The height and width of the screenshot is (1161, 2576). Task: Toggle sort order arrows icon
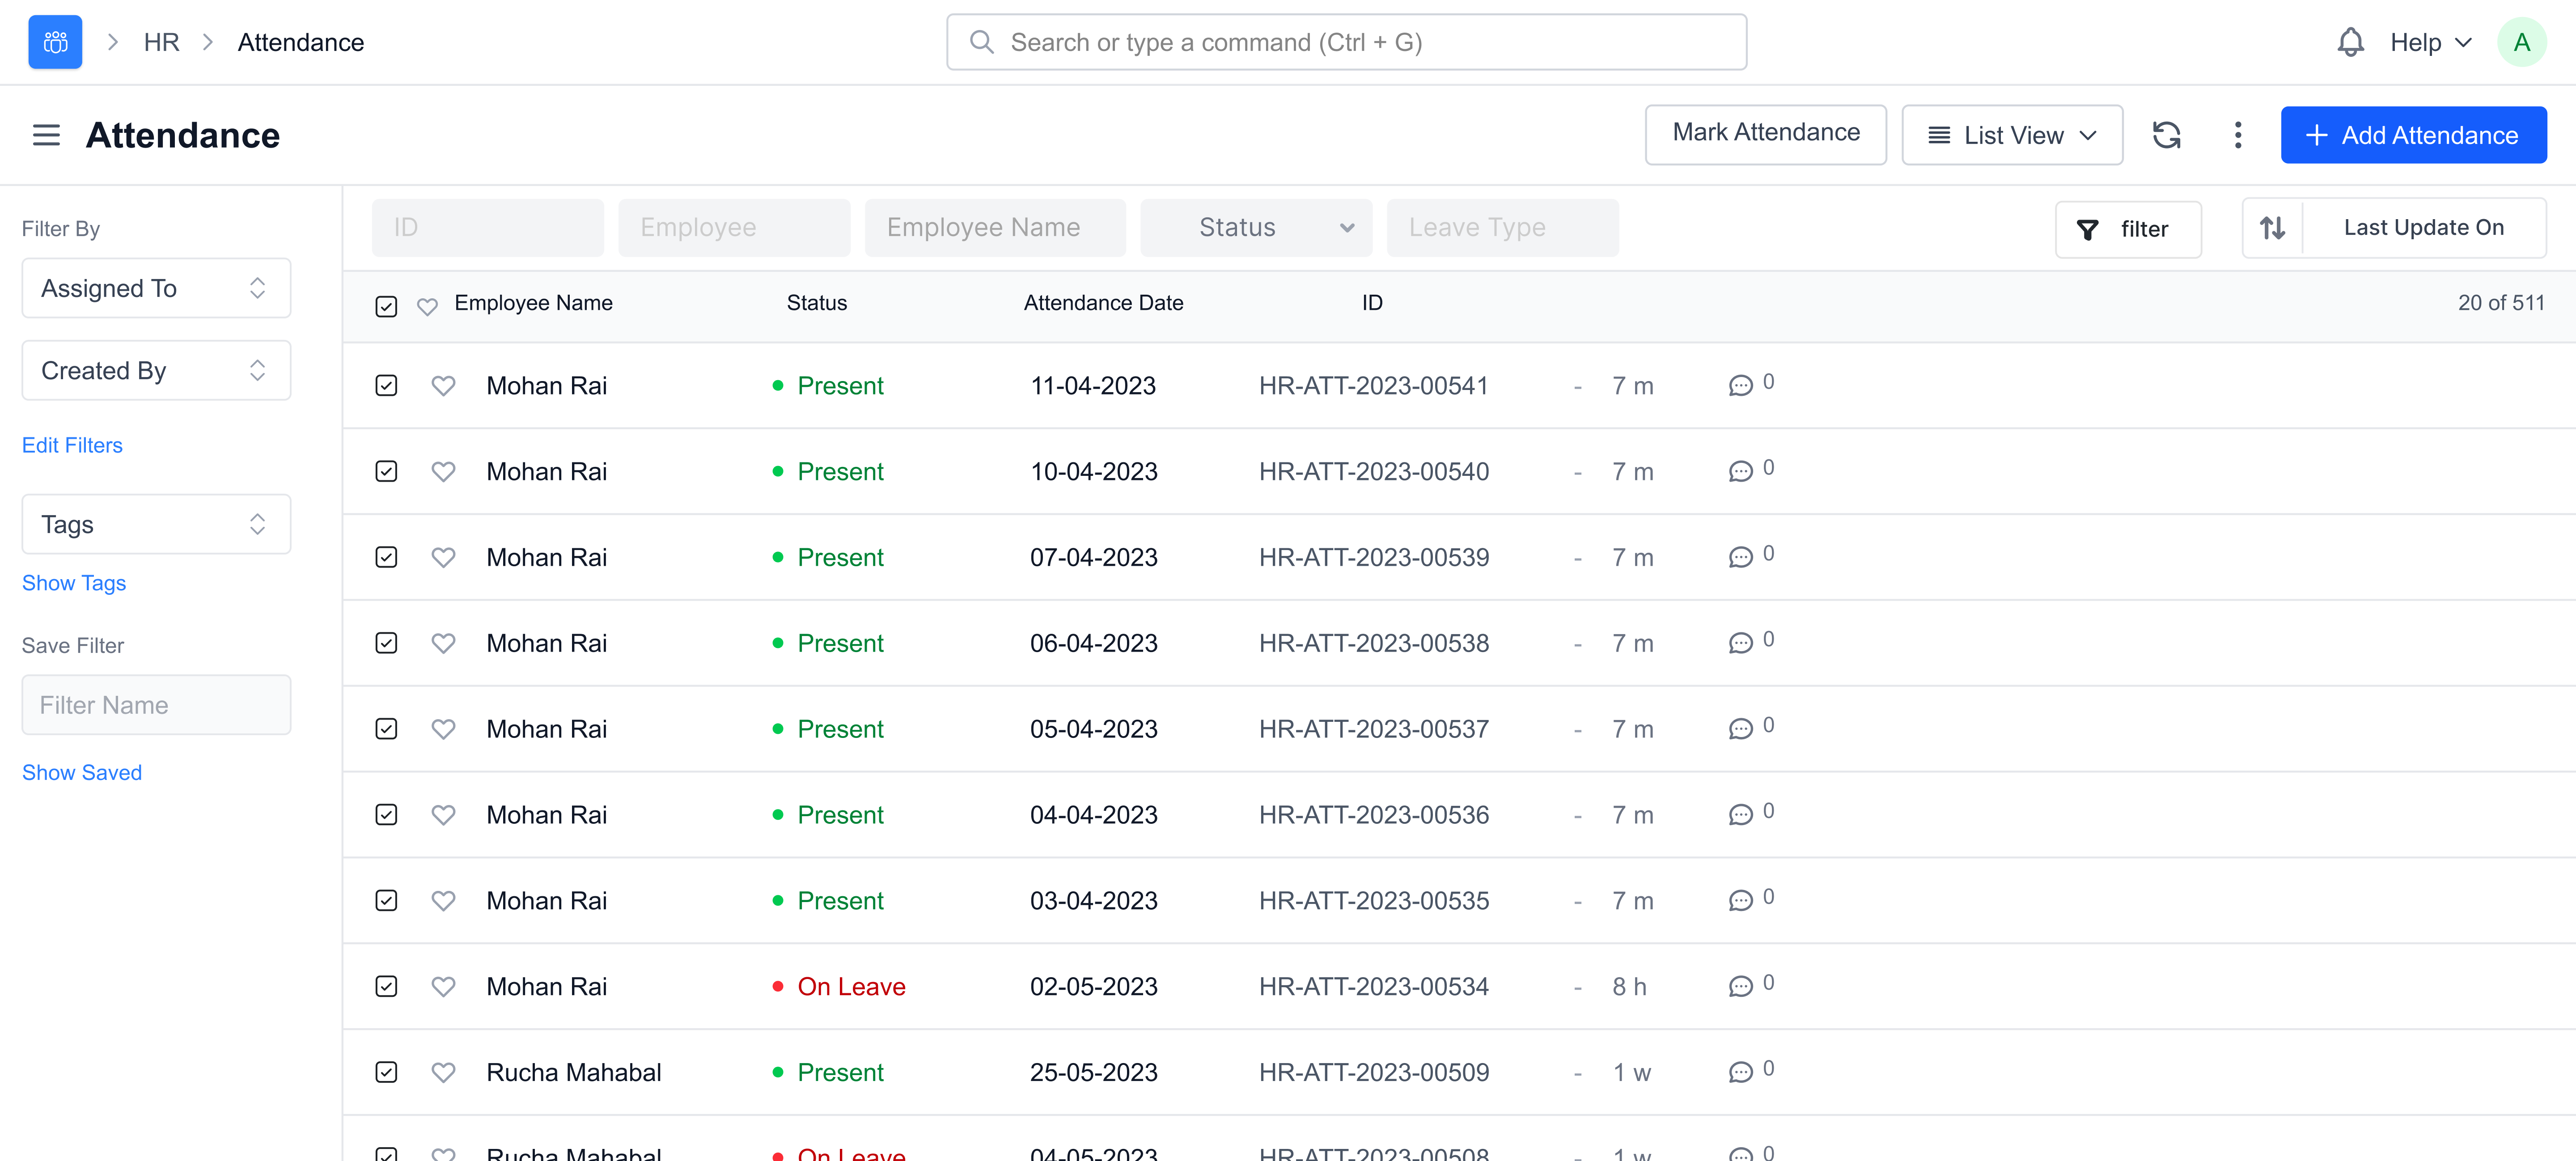click(x=2272, y=228)
